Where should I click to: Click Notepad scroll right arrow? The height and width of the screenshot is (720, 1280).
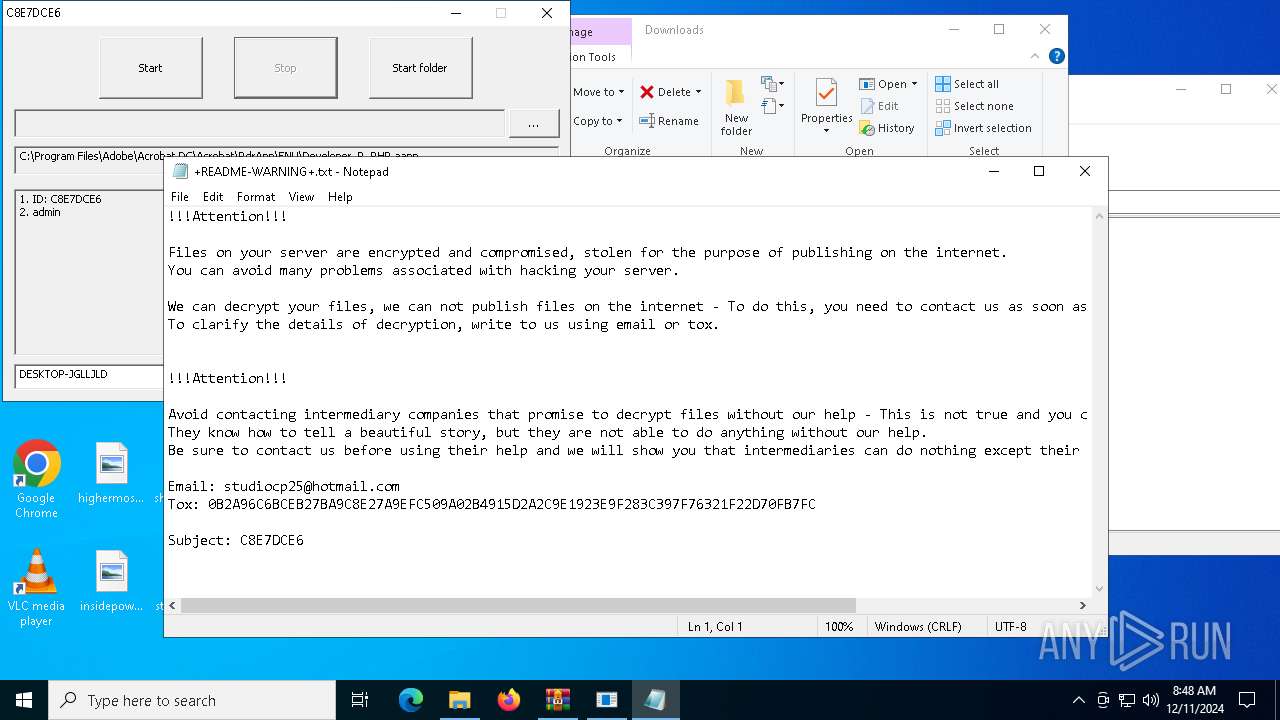1082,605
